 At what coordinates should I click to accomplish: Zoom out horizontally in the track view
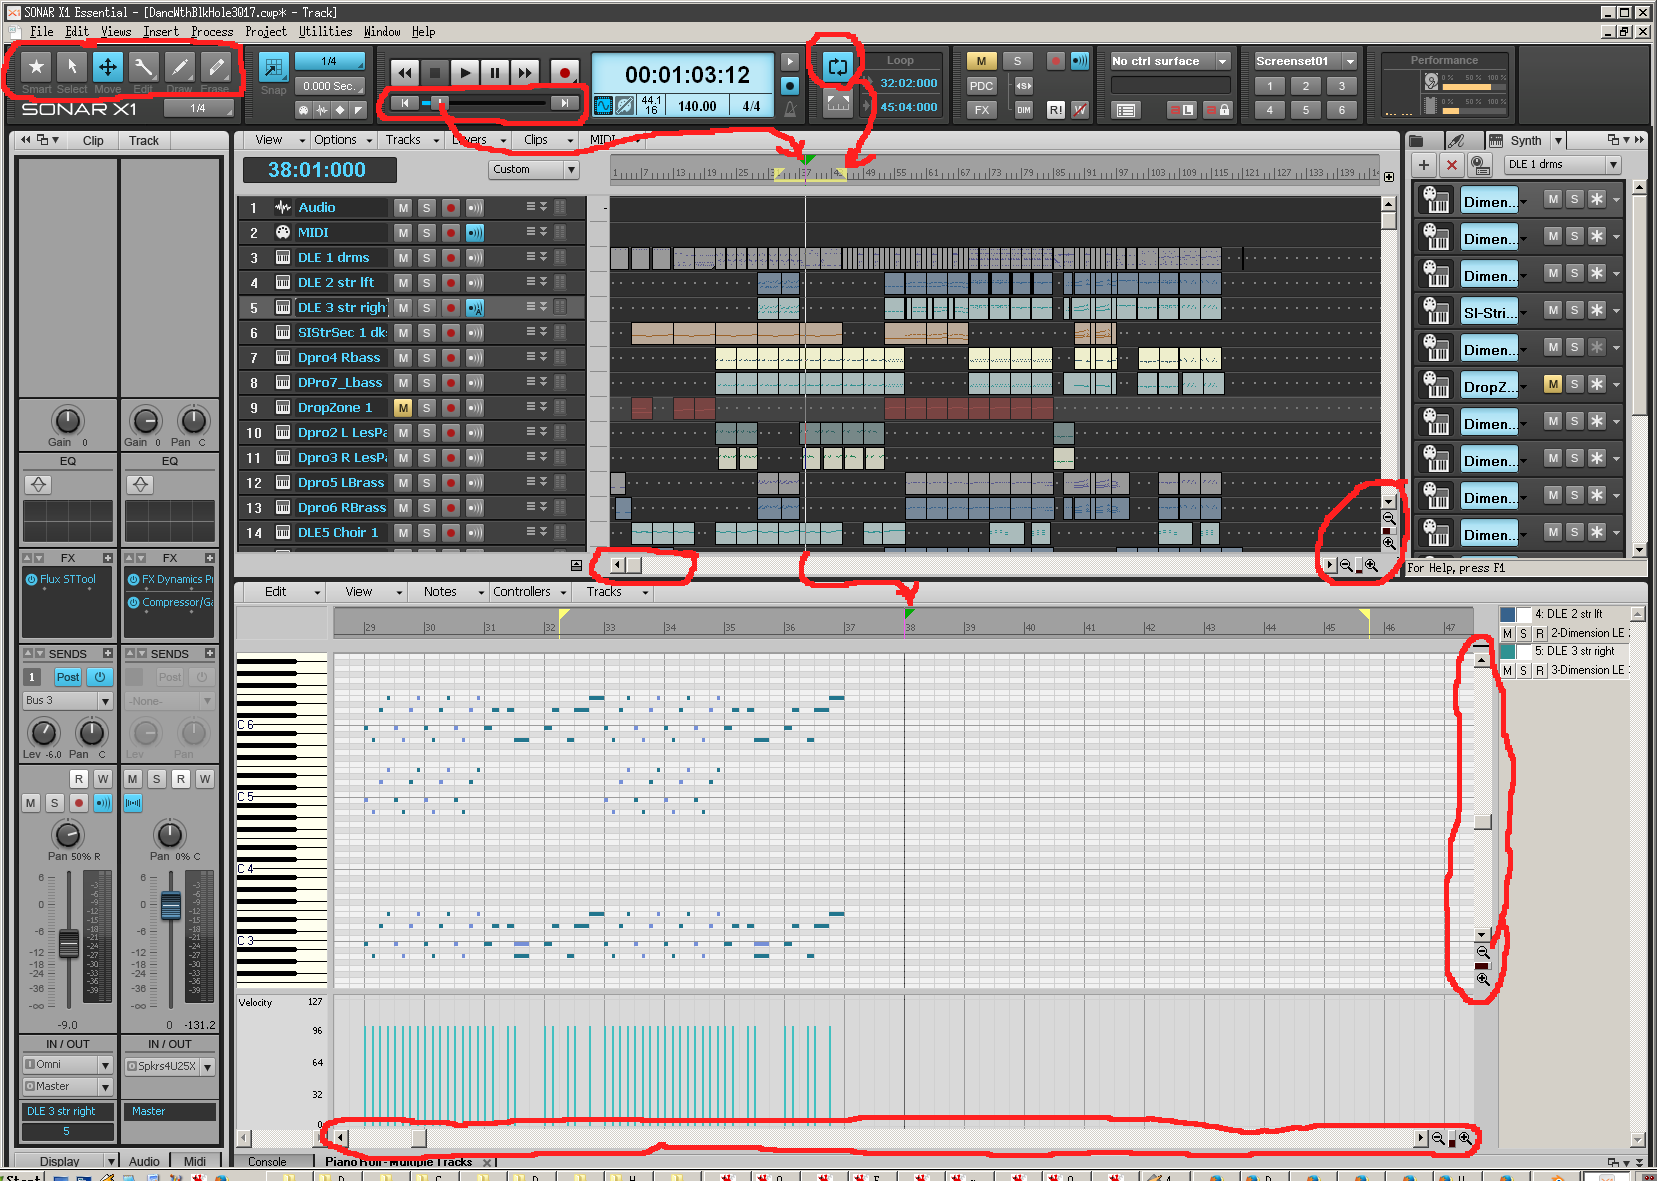[x=1346, y=566]
